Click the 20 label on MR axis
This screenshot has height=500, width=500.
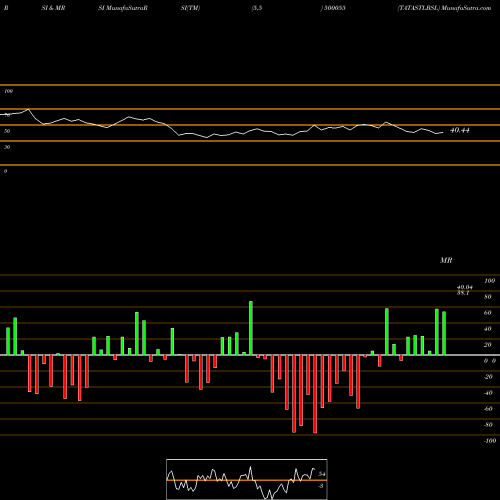pos(488,345)
